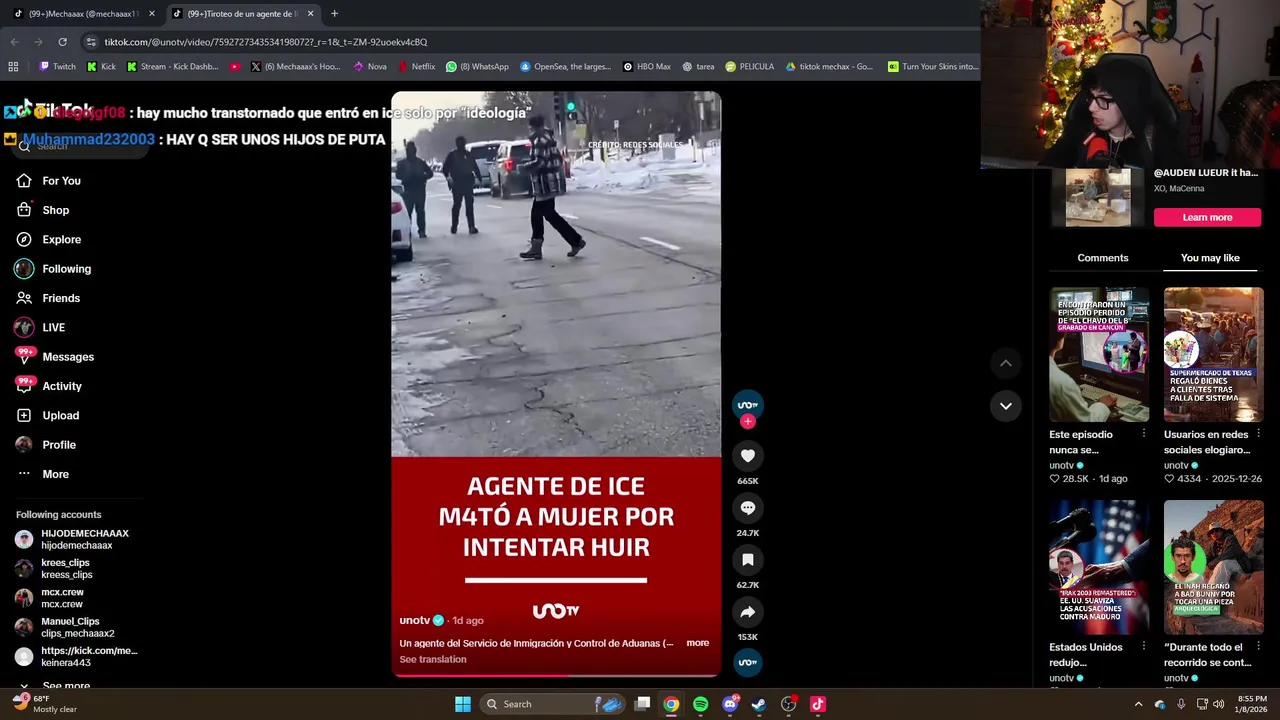Image resolution: width=1280 pixels, height=720 pixels.
Task: Open the video's sound disc icon
Action: tap(747, 662)
